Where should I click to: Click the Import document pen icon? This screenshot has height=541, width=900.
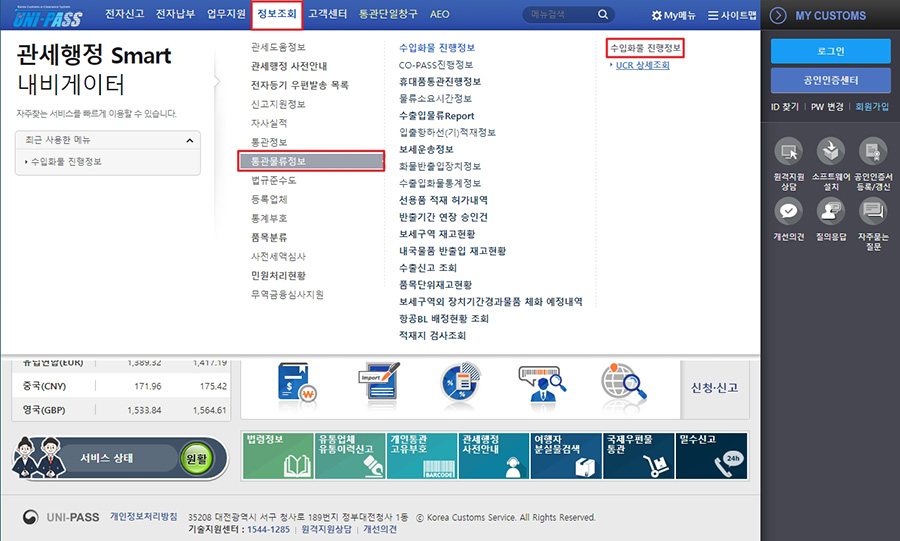point(379,381)
